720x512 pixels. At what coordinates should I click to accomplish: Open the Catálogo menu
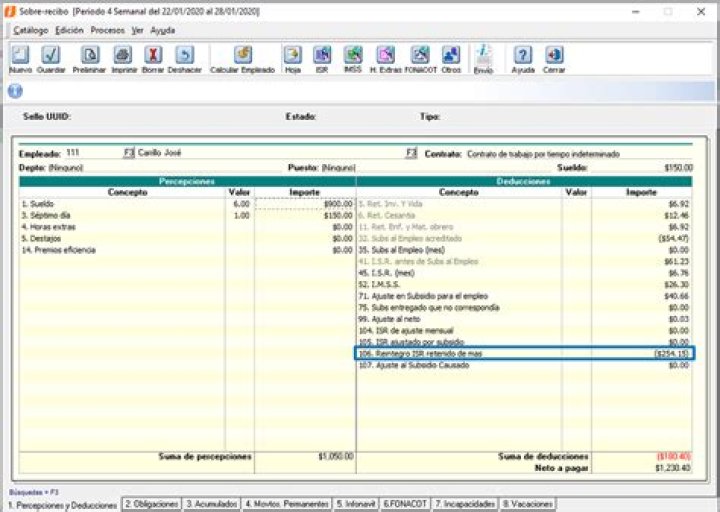(x=31, y=30)
